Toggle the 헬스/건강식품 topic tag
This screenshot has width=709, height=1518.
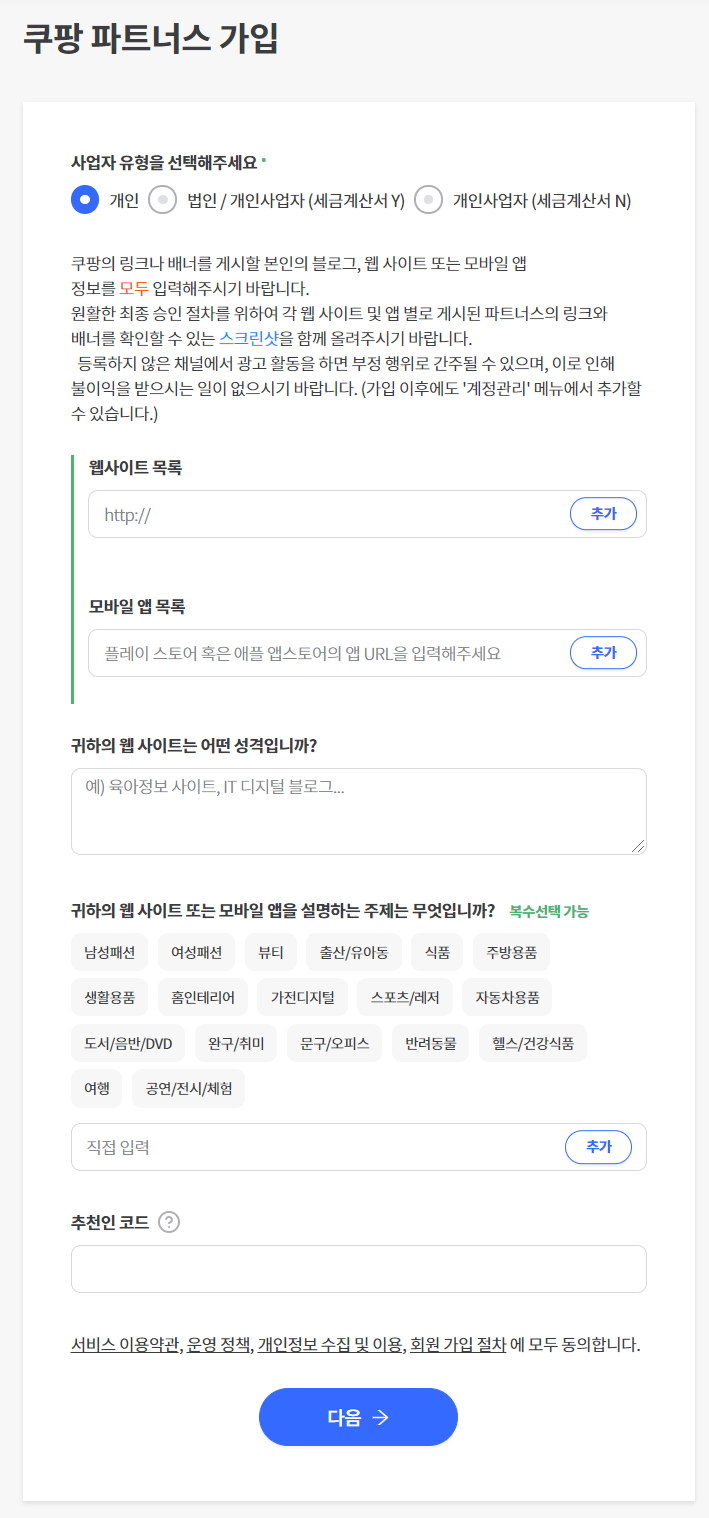click(533, 1044)
